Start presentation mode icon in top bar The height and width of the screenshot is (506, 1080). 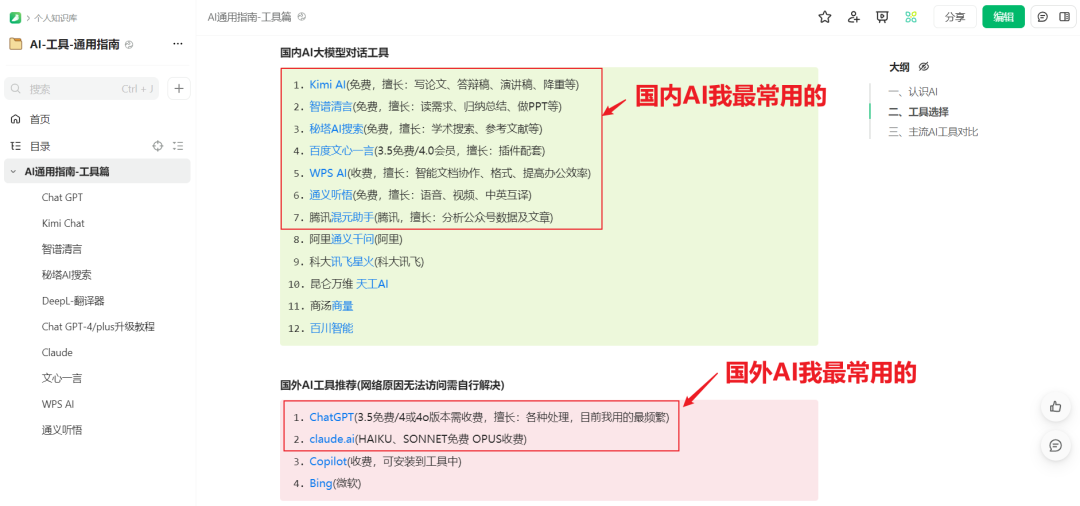pos(882,17)
